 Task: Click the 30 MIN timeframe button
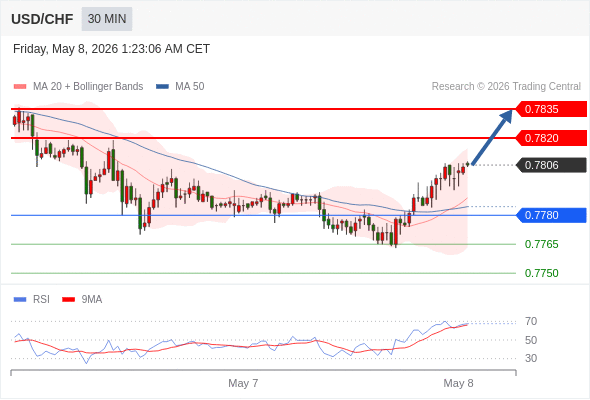107,19
